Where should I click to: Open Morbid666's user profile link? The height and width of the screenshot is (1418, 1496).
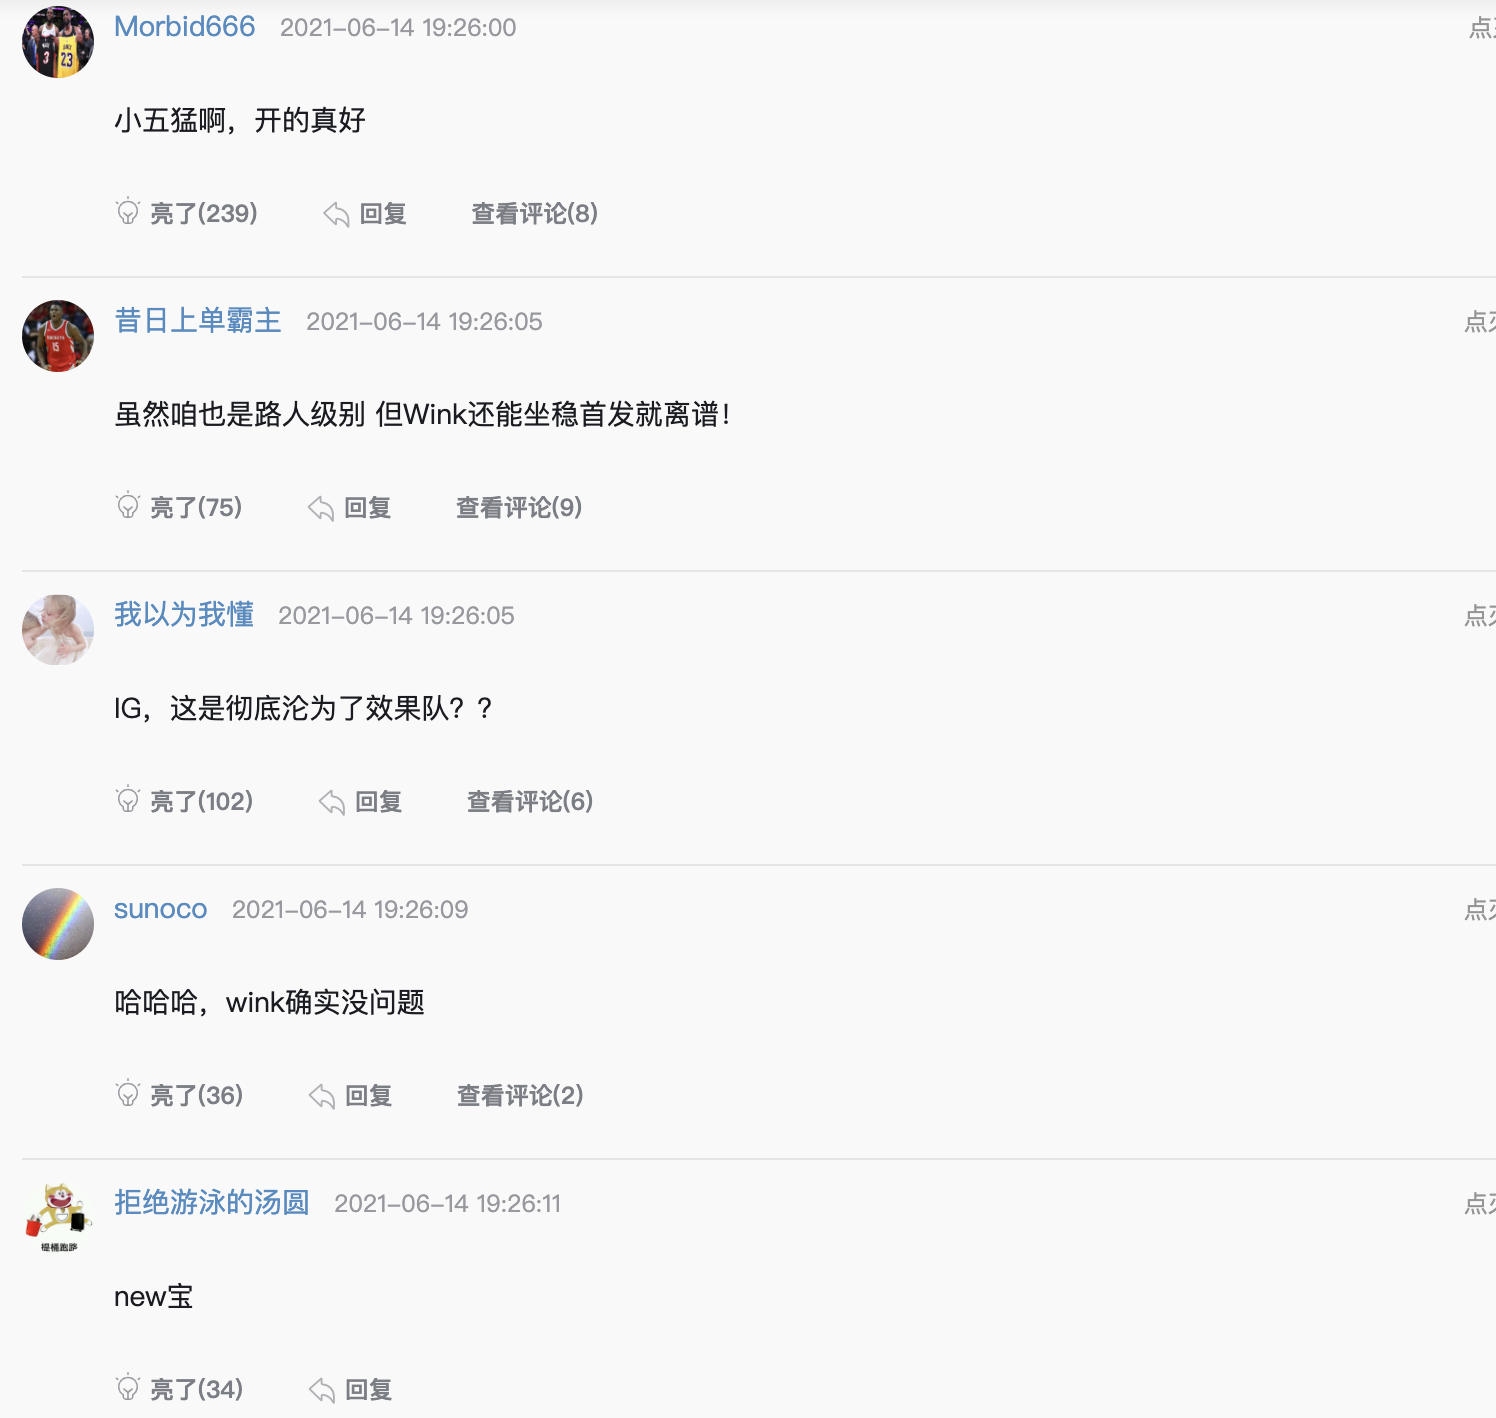(185, 26)
